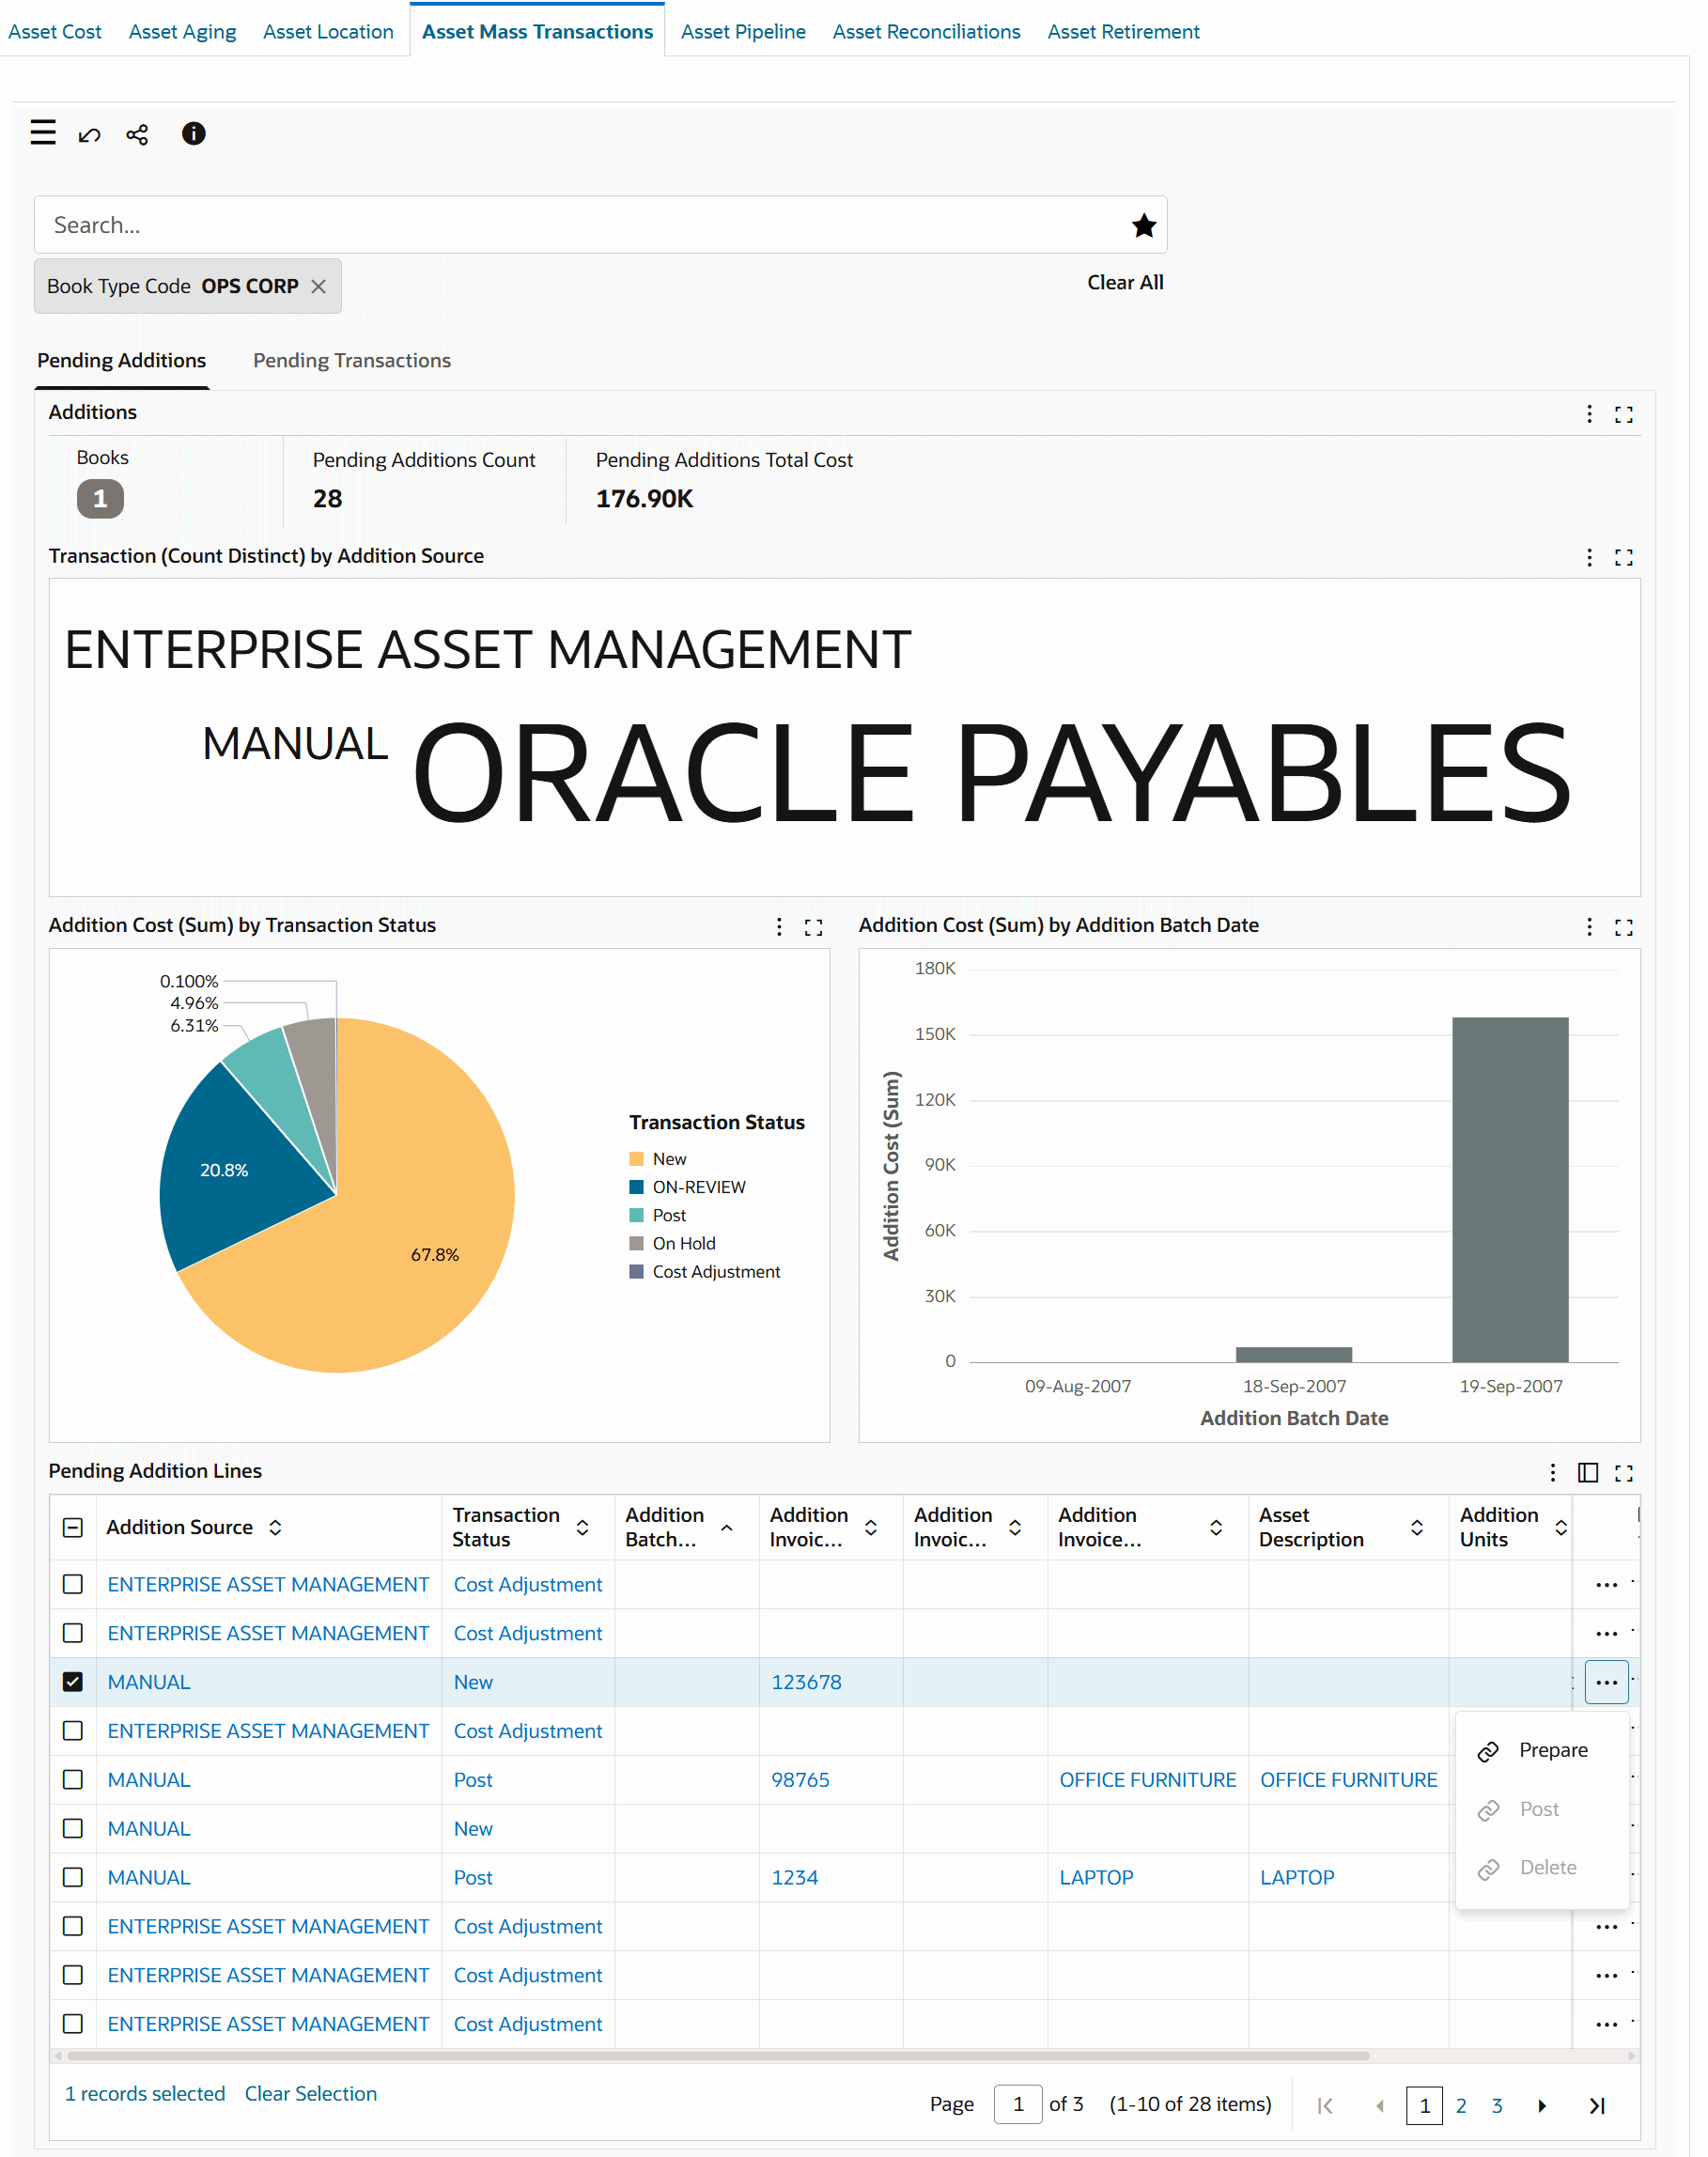Open the hamburger menu
The width and height of the screenshot is (1708, 2157).
(x=43, y=133)
